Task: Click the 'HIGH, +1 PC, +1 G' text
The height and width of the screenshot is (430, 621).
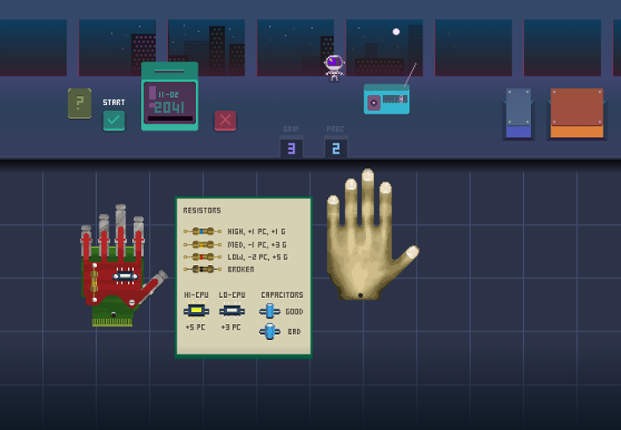Action: coord(256,231)
